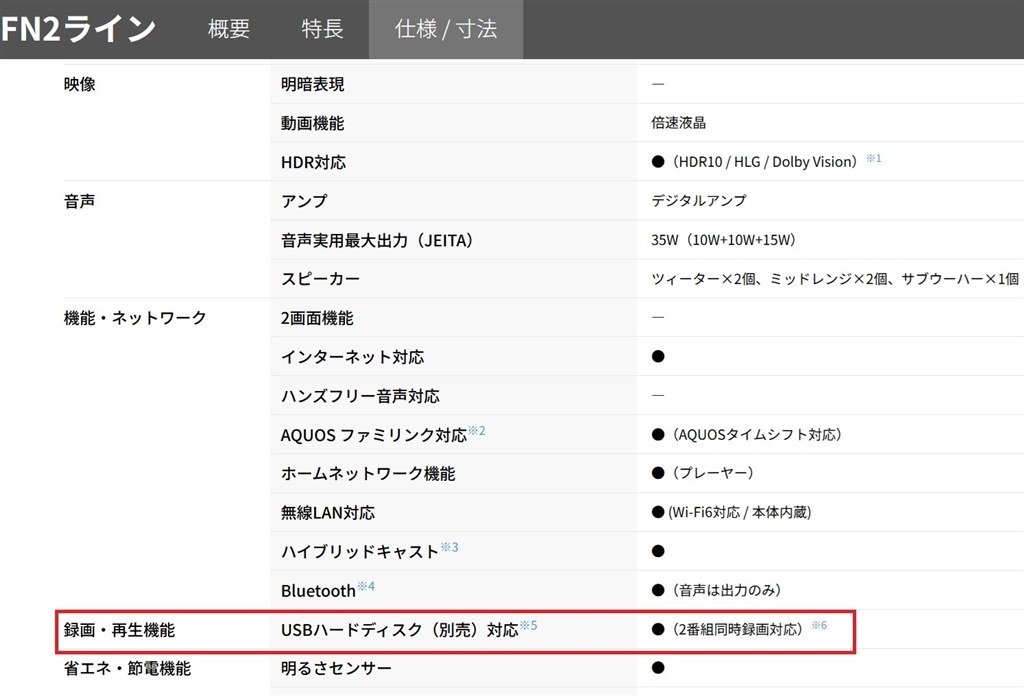Viewport: 1024px width, 696px height.
Task: Switch to the 概要 tab
Action: [229, 30]
